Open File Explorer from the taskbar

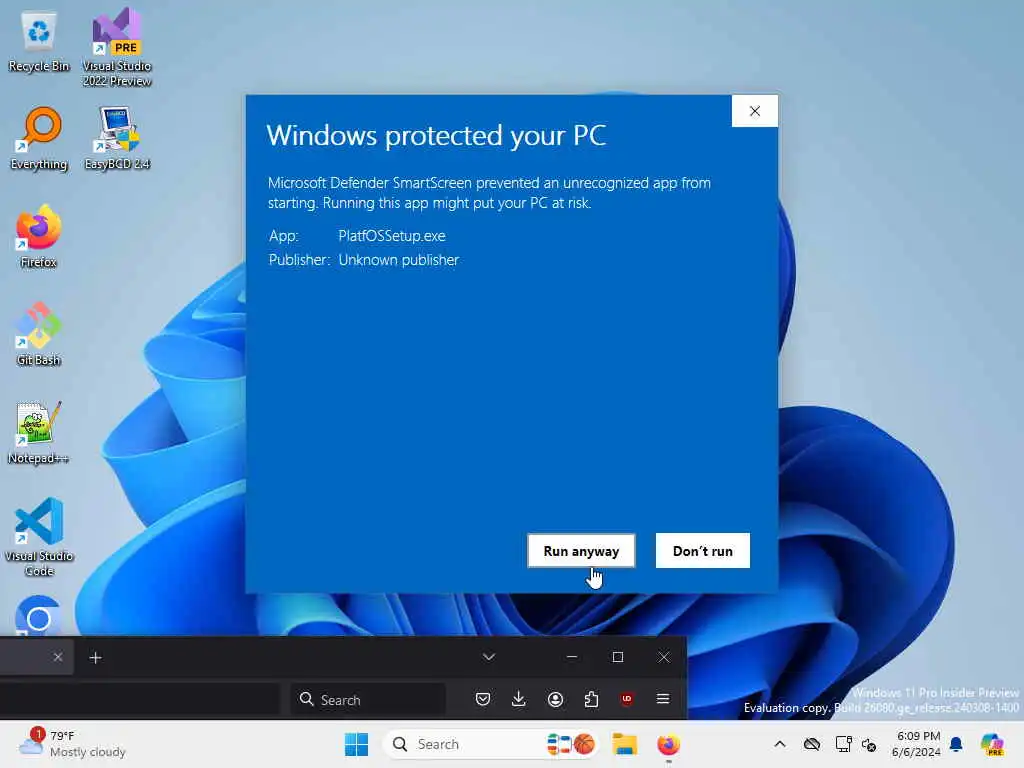click(x=624, y=744)
